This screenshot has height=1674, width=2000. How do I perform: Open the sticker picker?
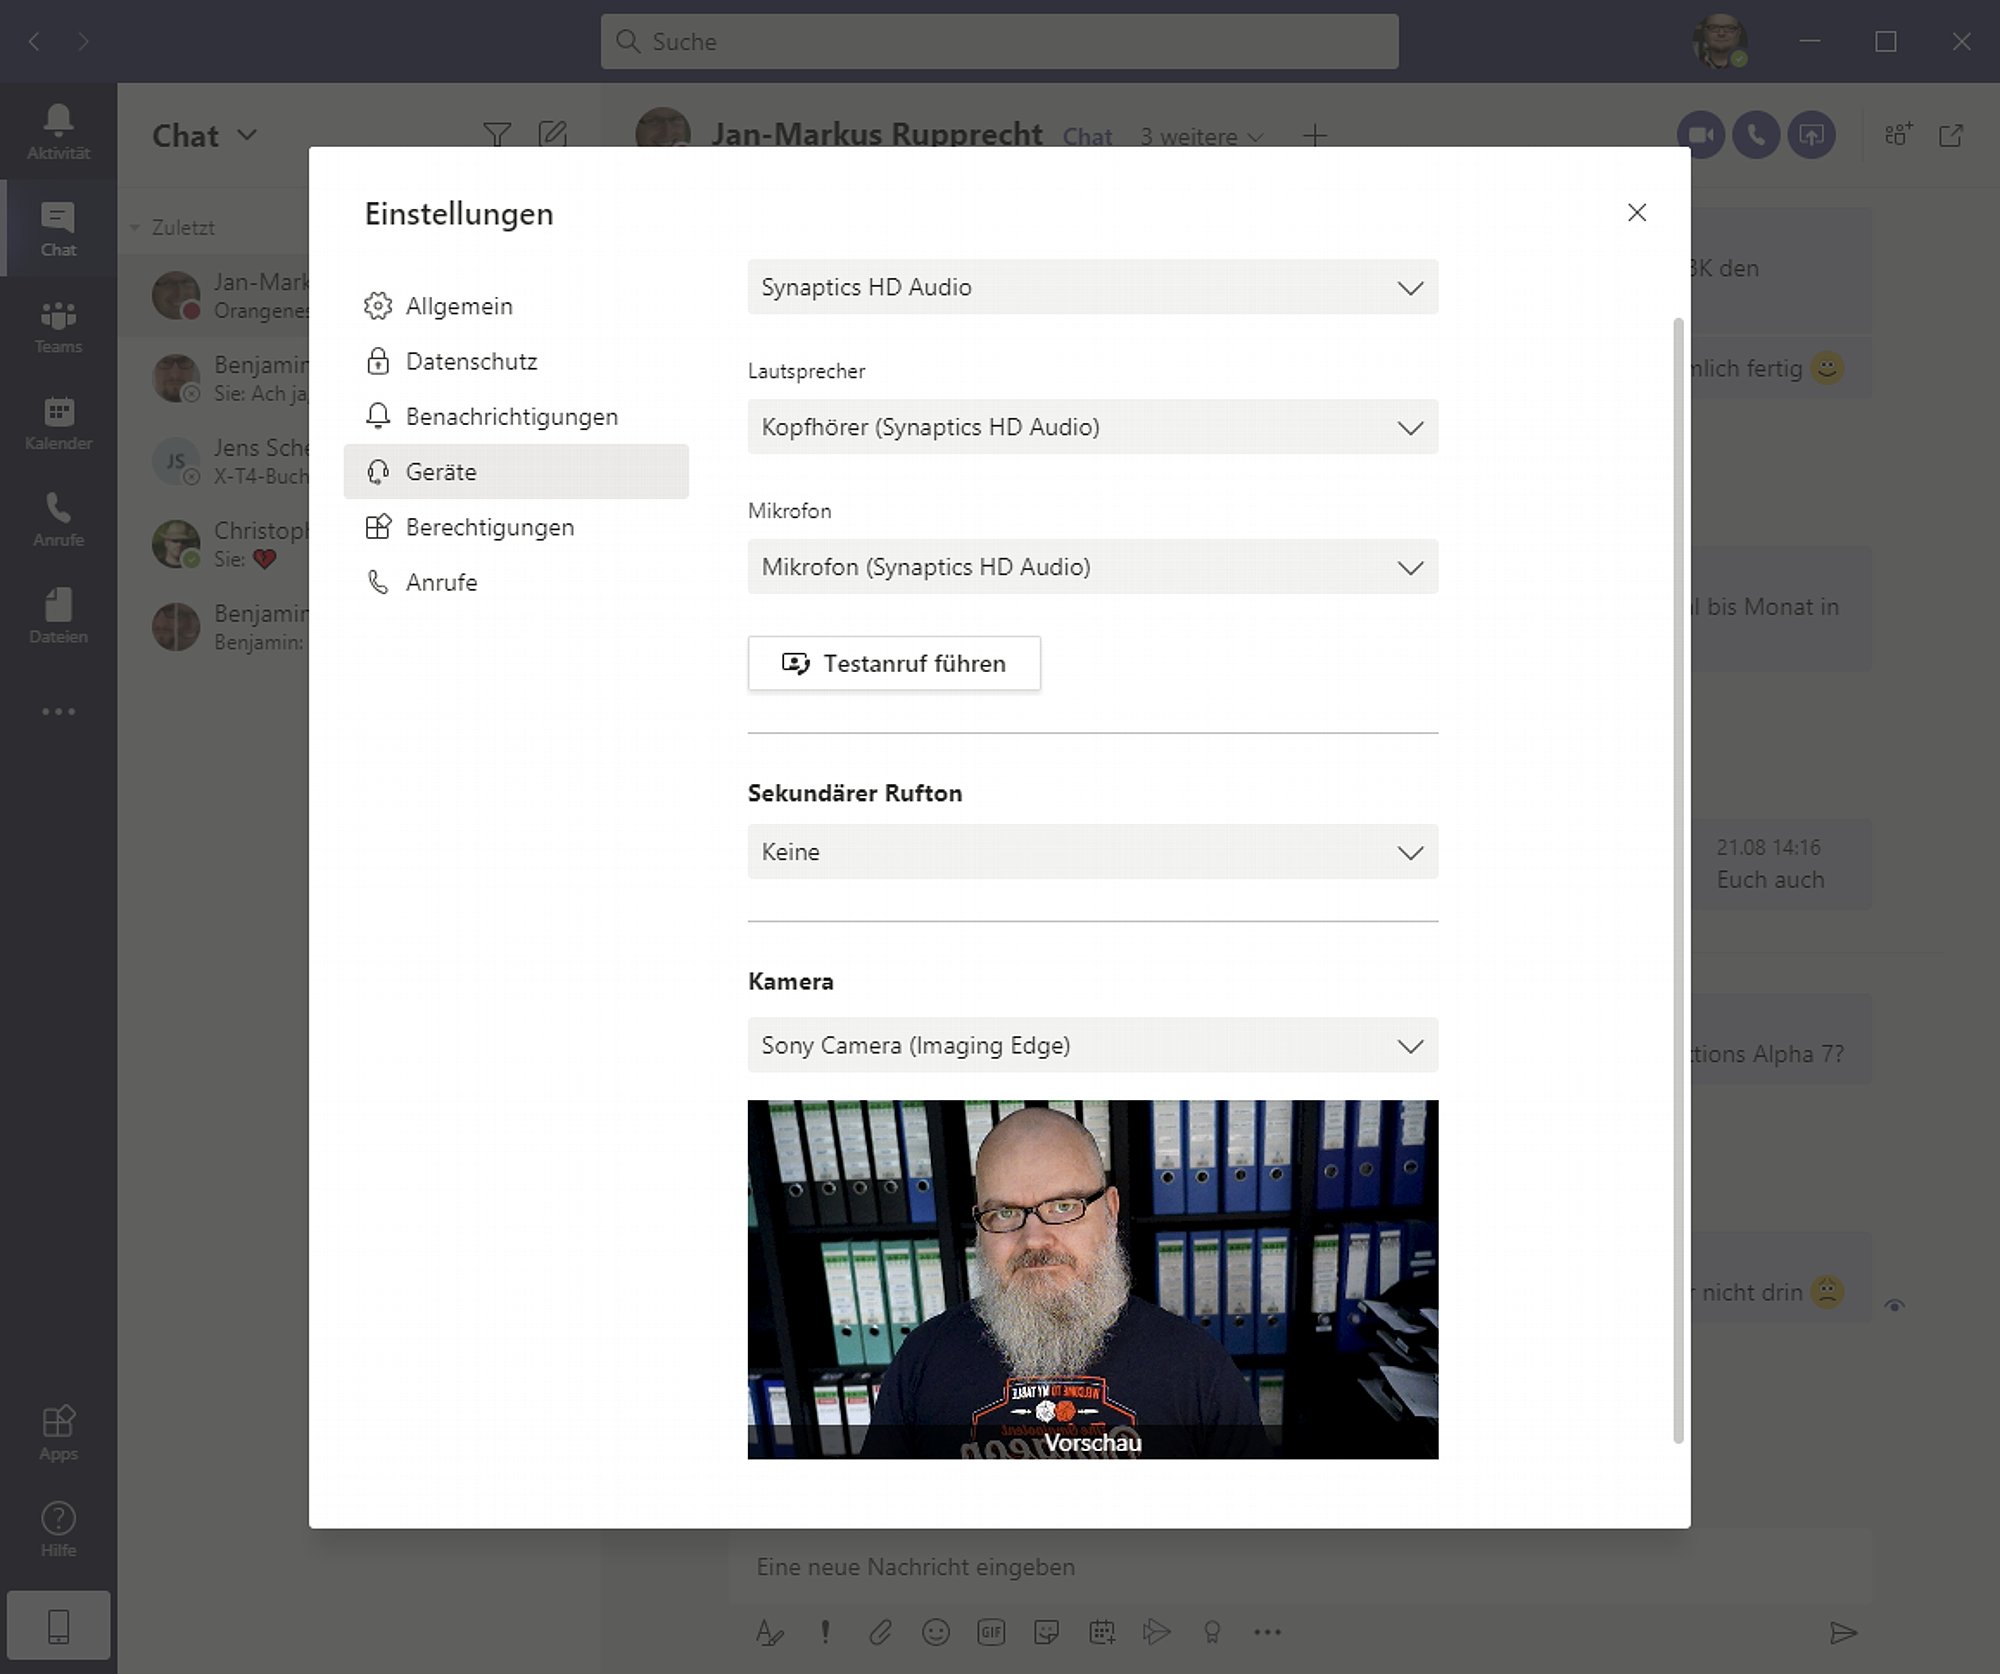click(1046, 1633)
